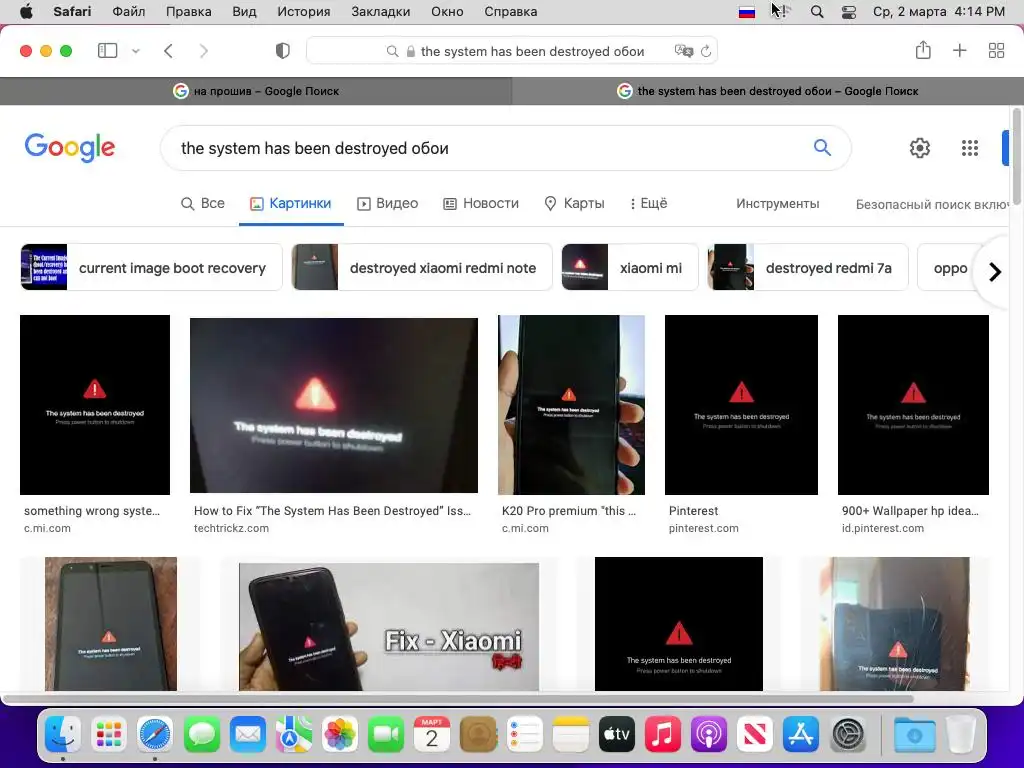Select the Картинки search tab
Image resolution: width=1024 pixels, height=768 pixels.
pyautogui.click(x=291, y=203)
